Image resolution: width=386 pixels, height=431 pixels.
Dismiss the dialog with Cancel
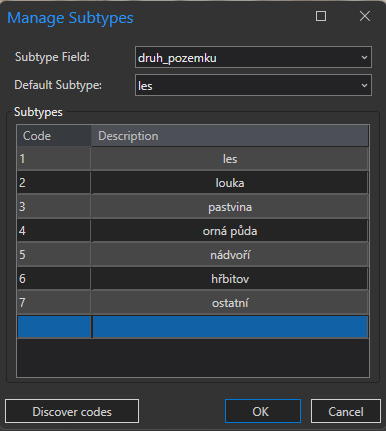(346, 411)
